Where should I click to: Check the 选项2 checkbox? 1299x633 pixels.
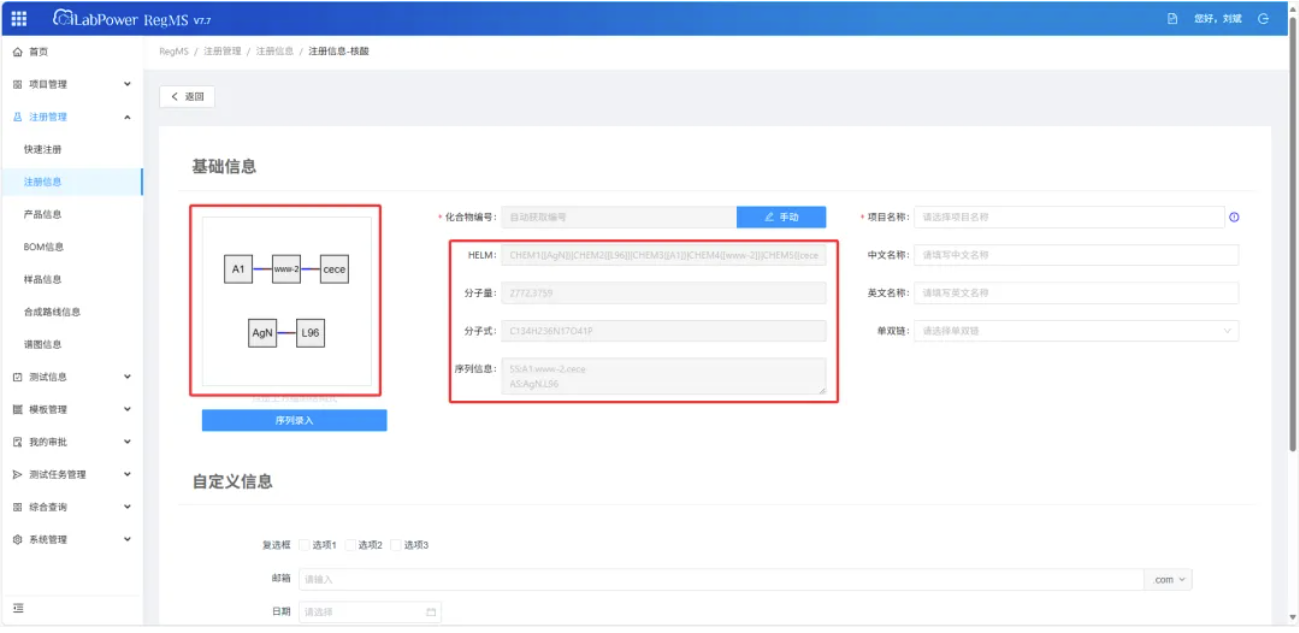click(x=350, y=545)
